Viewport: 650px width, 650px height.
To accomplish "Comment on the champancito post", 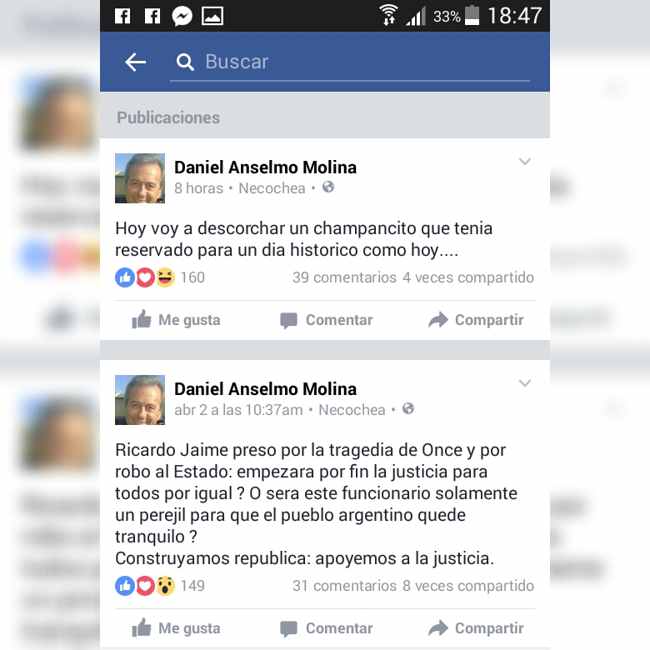I will [326, 320].
